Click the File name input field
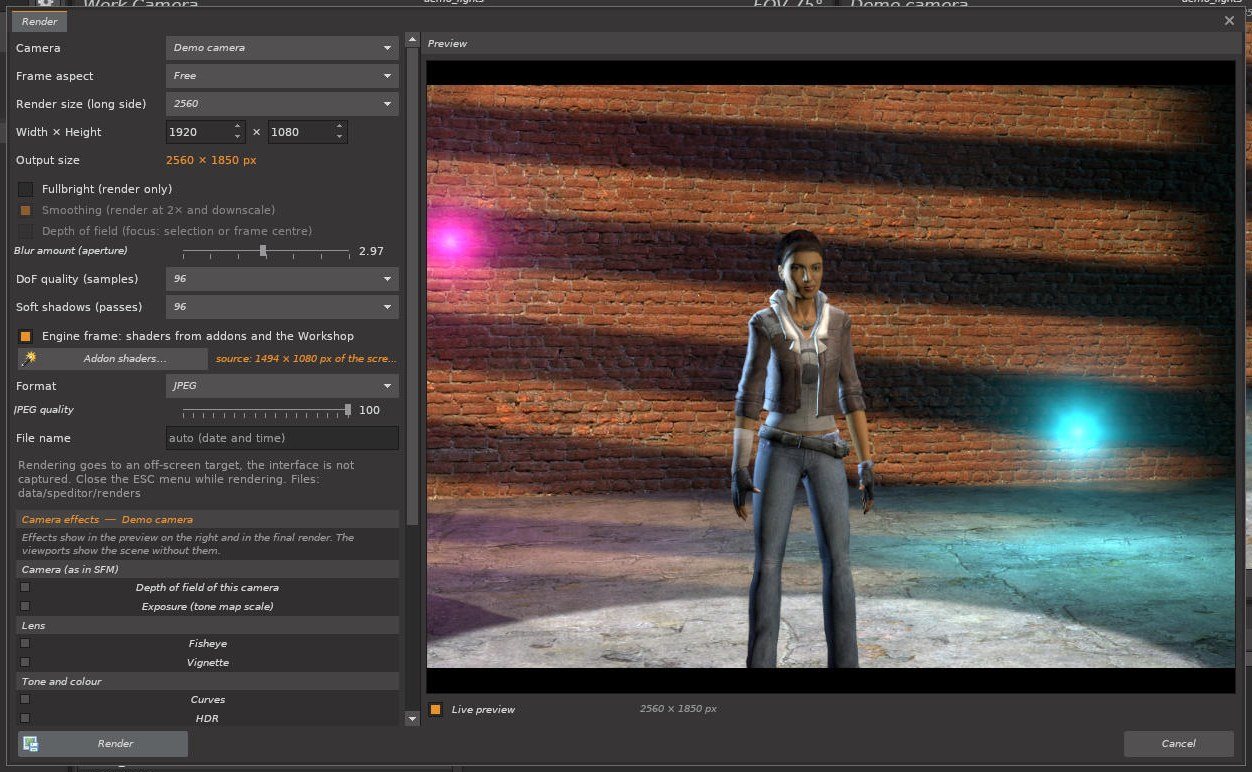This screenshot has width=1252, height=772. pos(282,438)
